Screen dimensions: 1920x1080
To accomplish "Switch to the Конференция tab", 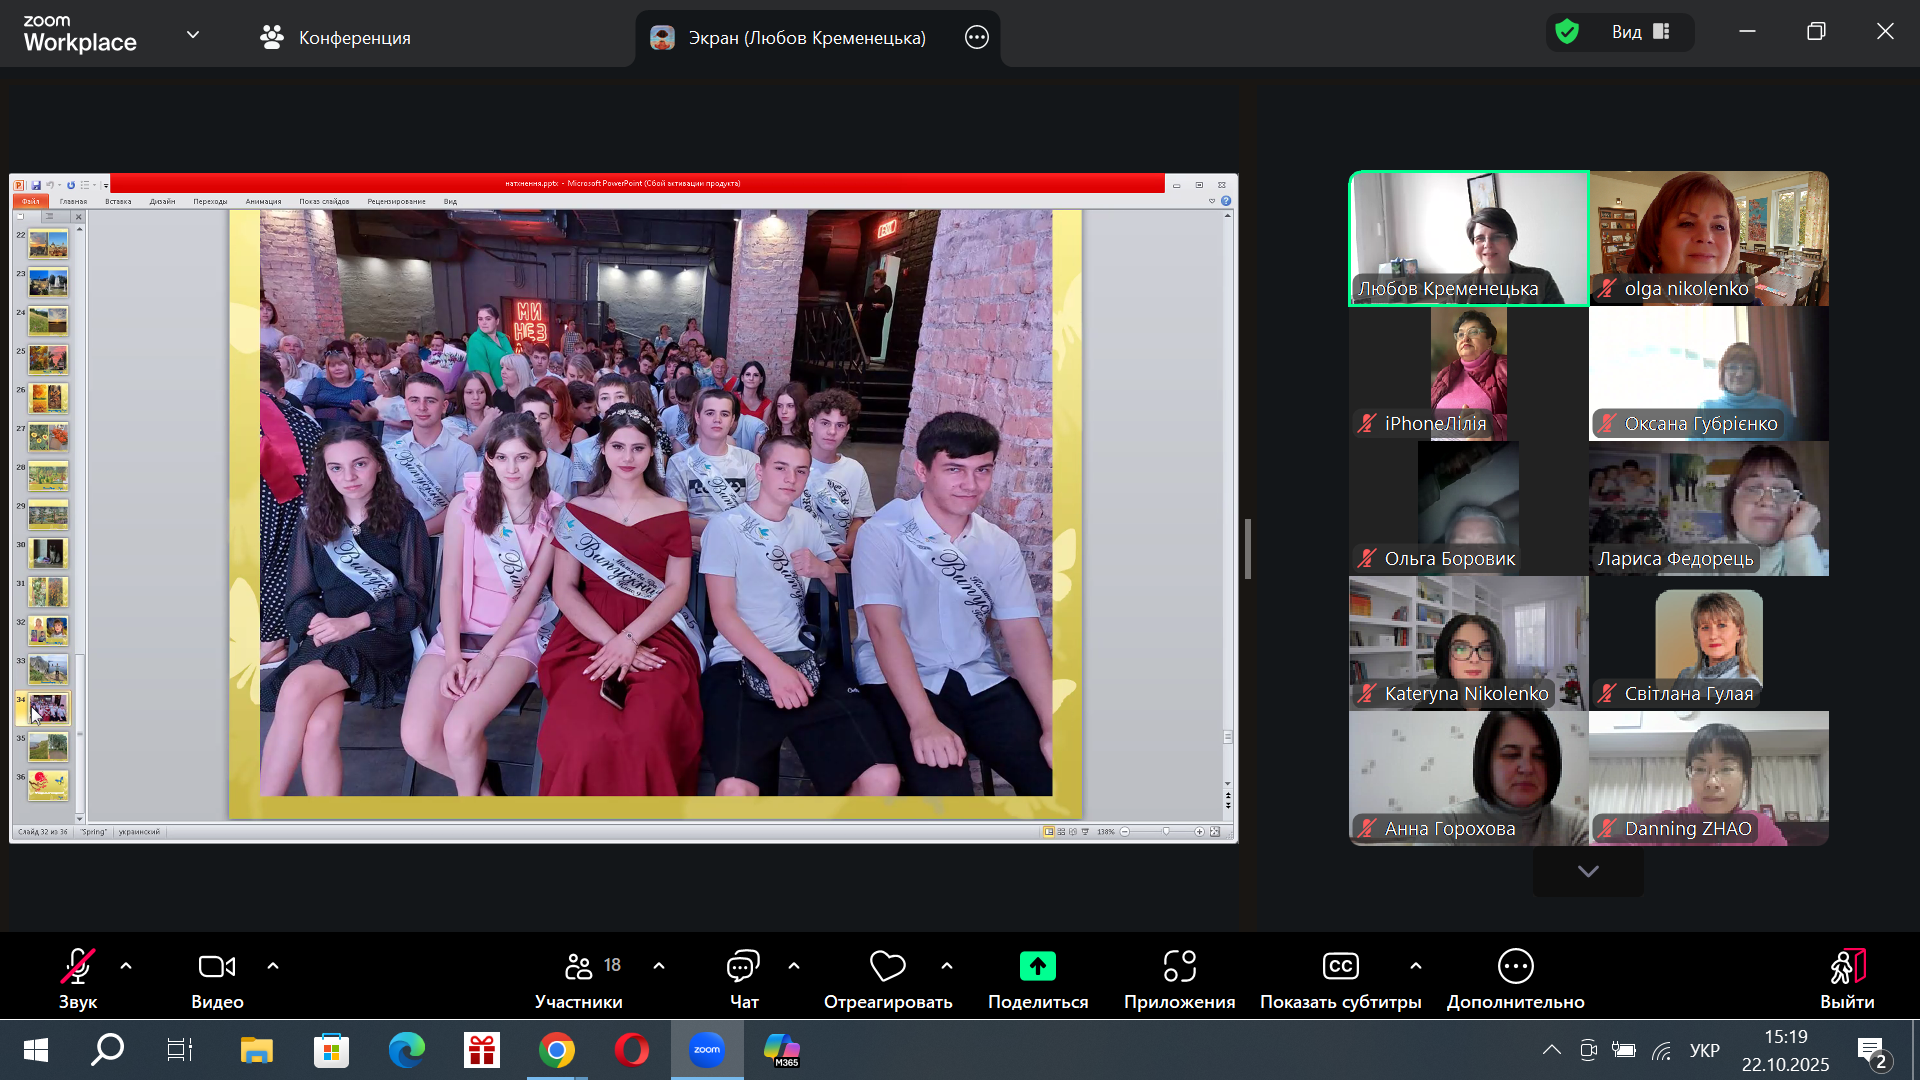I will pos(335,38).
